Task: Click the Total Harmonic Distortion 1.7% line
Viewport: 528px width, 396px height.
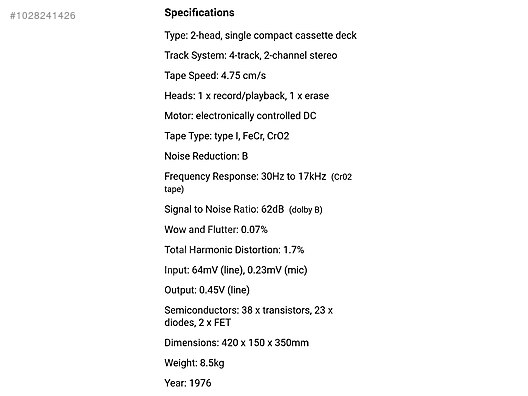Action: (234, 250)
